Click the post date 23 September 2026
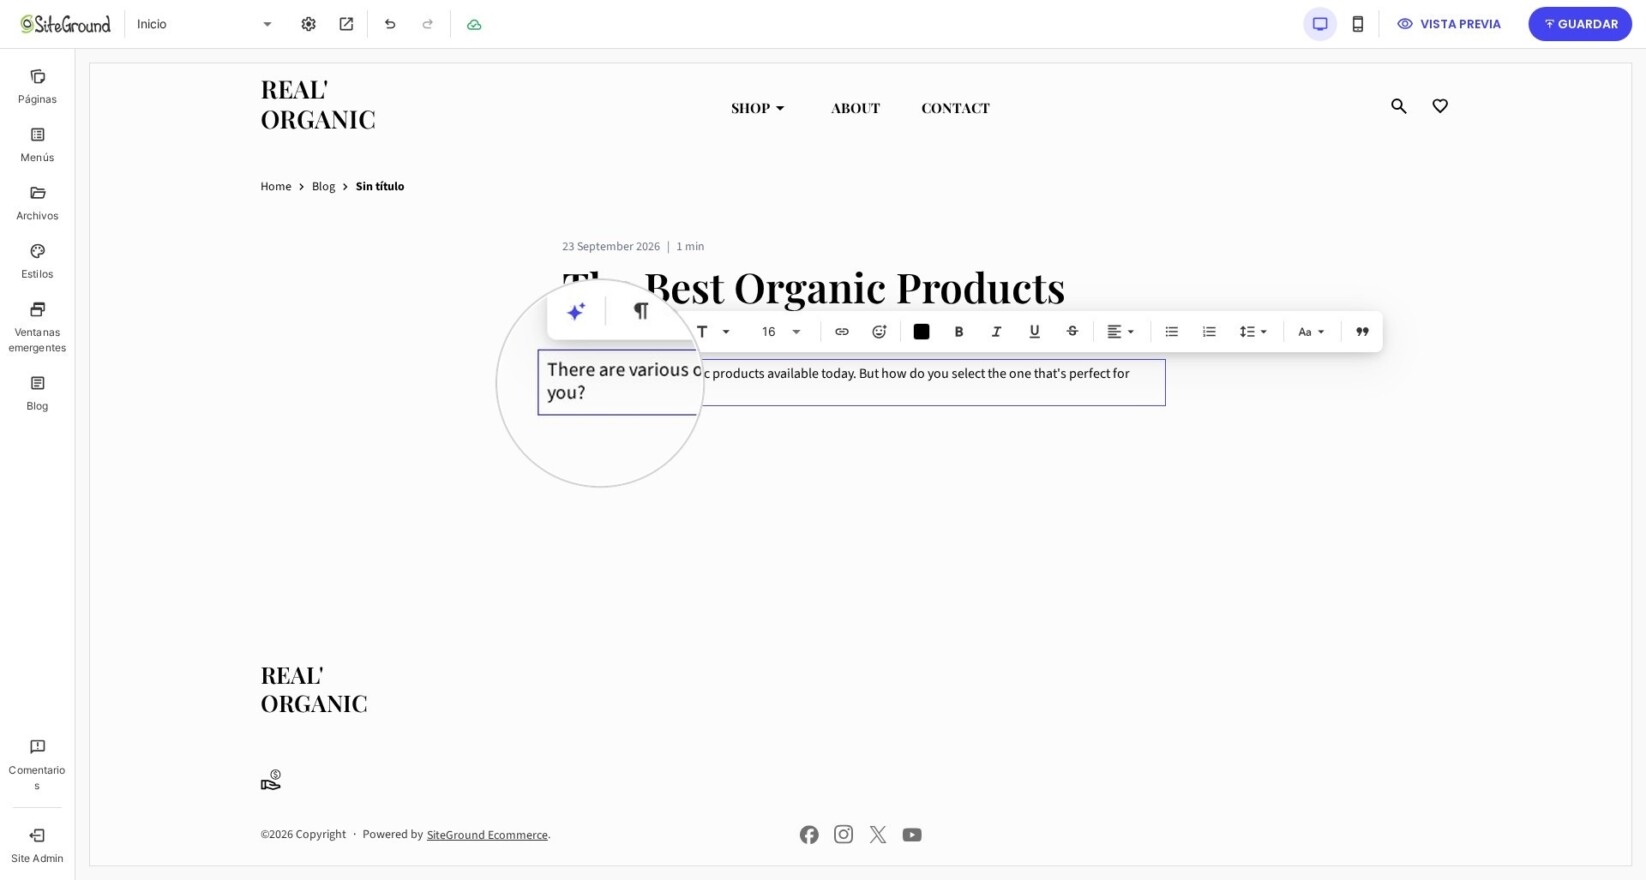This screenshot has height=880, width=1646. pyautogui.click(x=611, y=247)
